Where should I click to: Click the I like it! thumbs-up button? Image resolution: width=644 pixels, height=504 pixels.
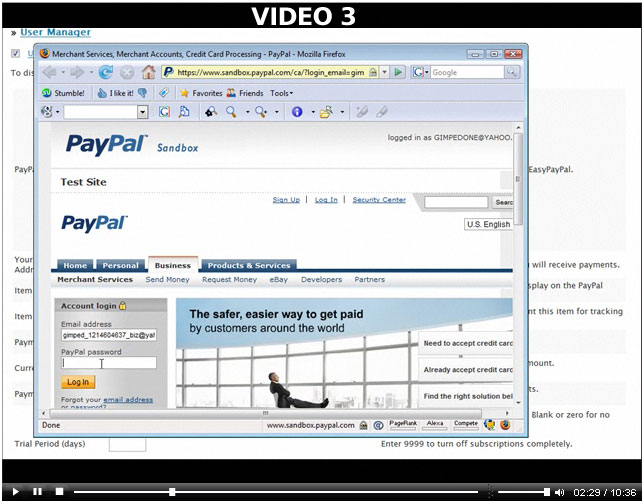tap(115, 93)
